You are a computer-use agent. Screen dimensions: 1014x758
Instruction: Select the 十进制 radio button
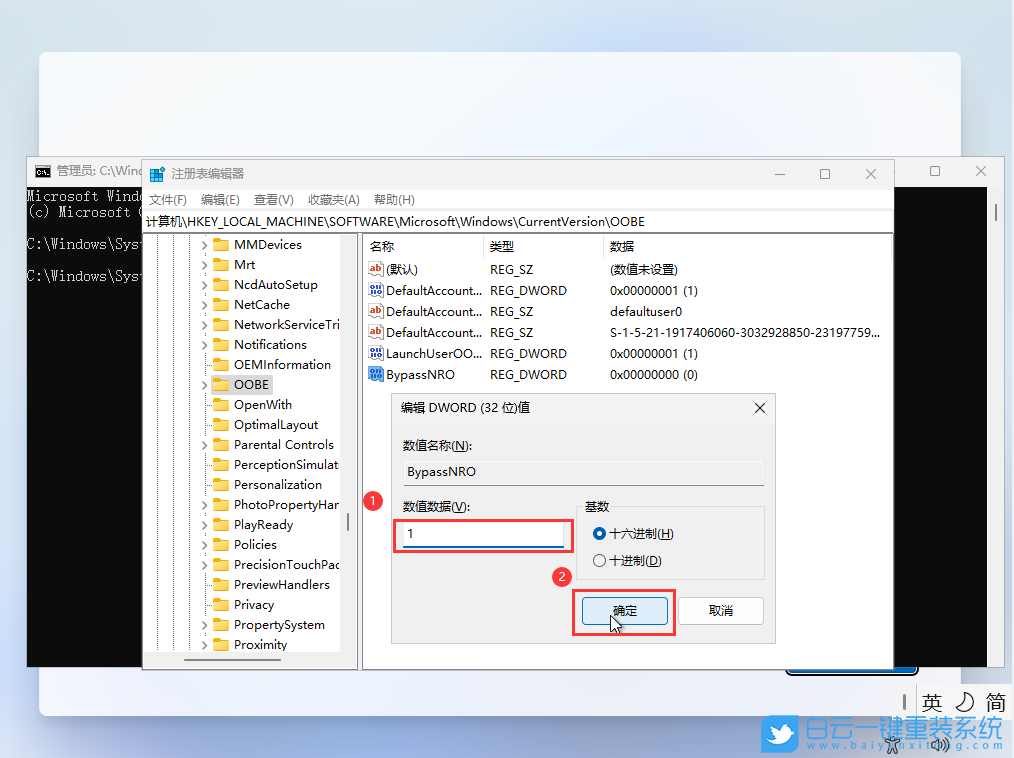[601, 559]
